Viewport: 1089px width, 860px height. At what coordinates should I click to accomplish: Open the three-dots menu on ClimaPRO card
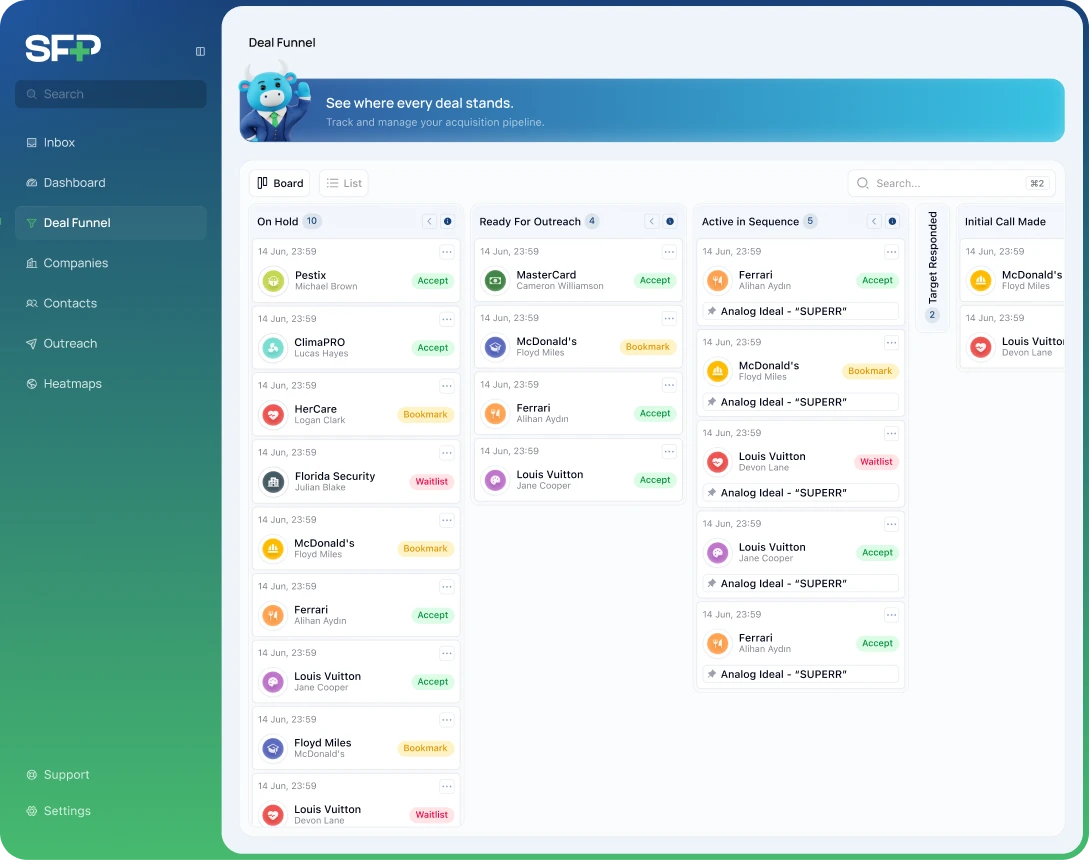[447, 319]
